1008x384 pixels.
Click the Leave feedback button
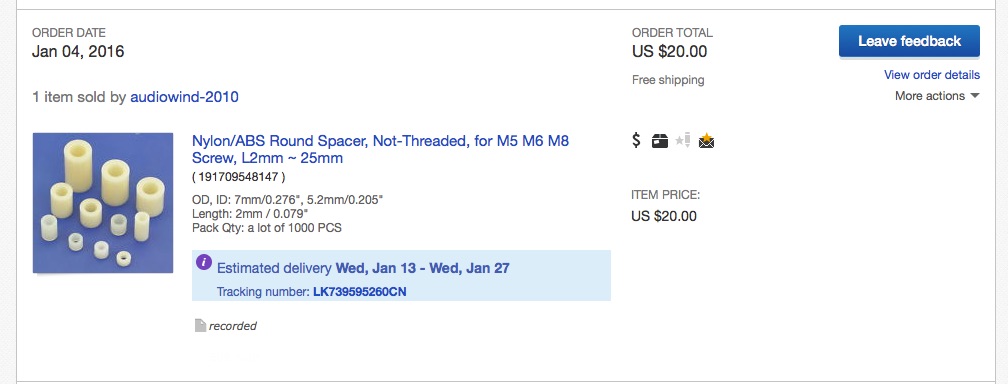(909, 41)
